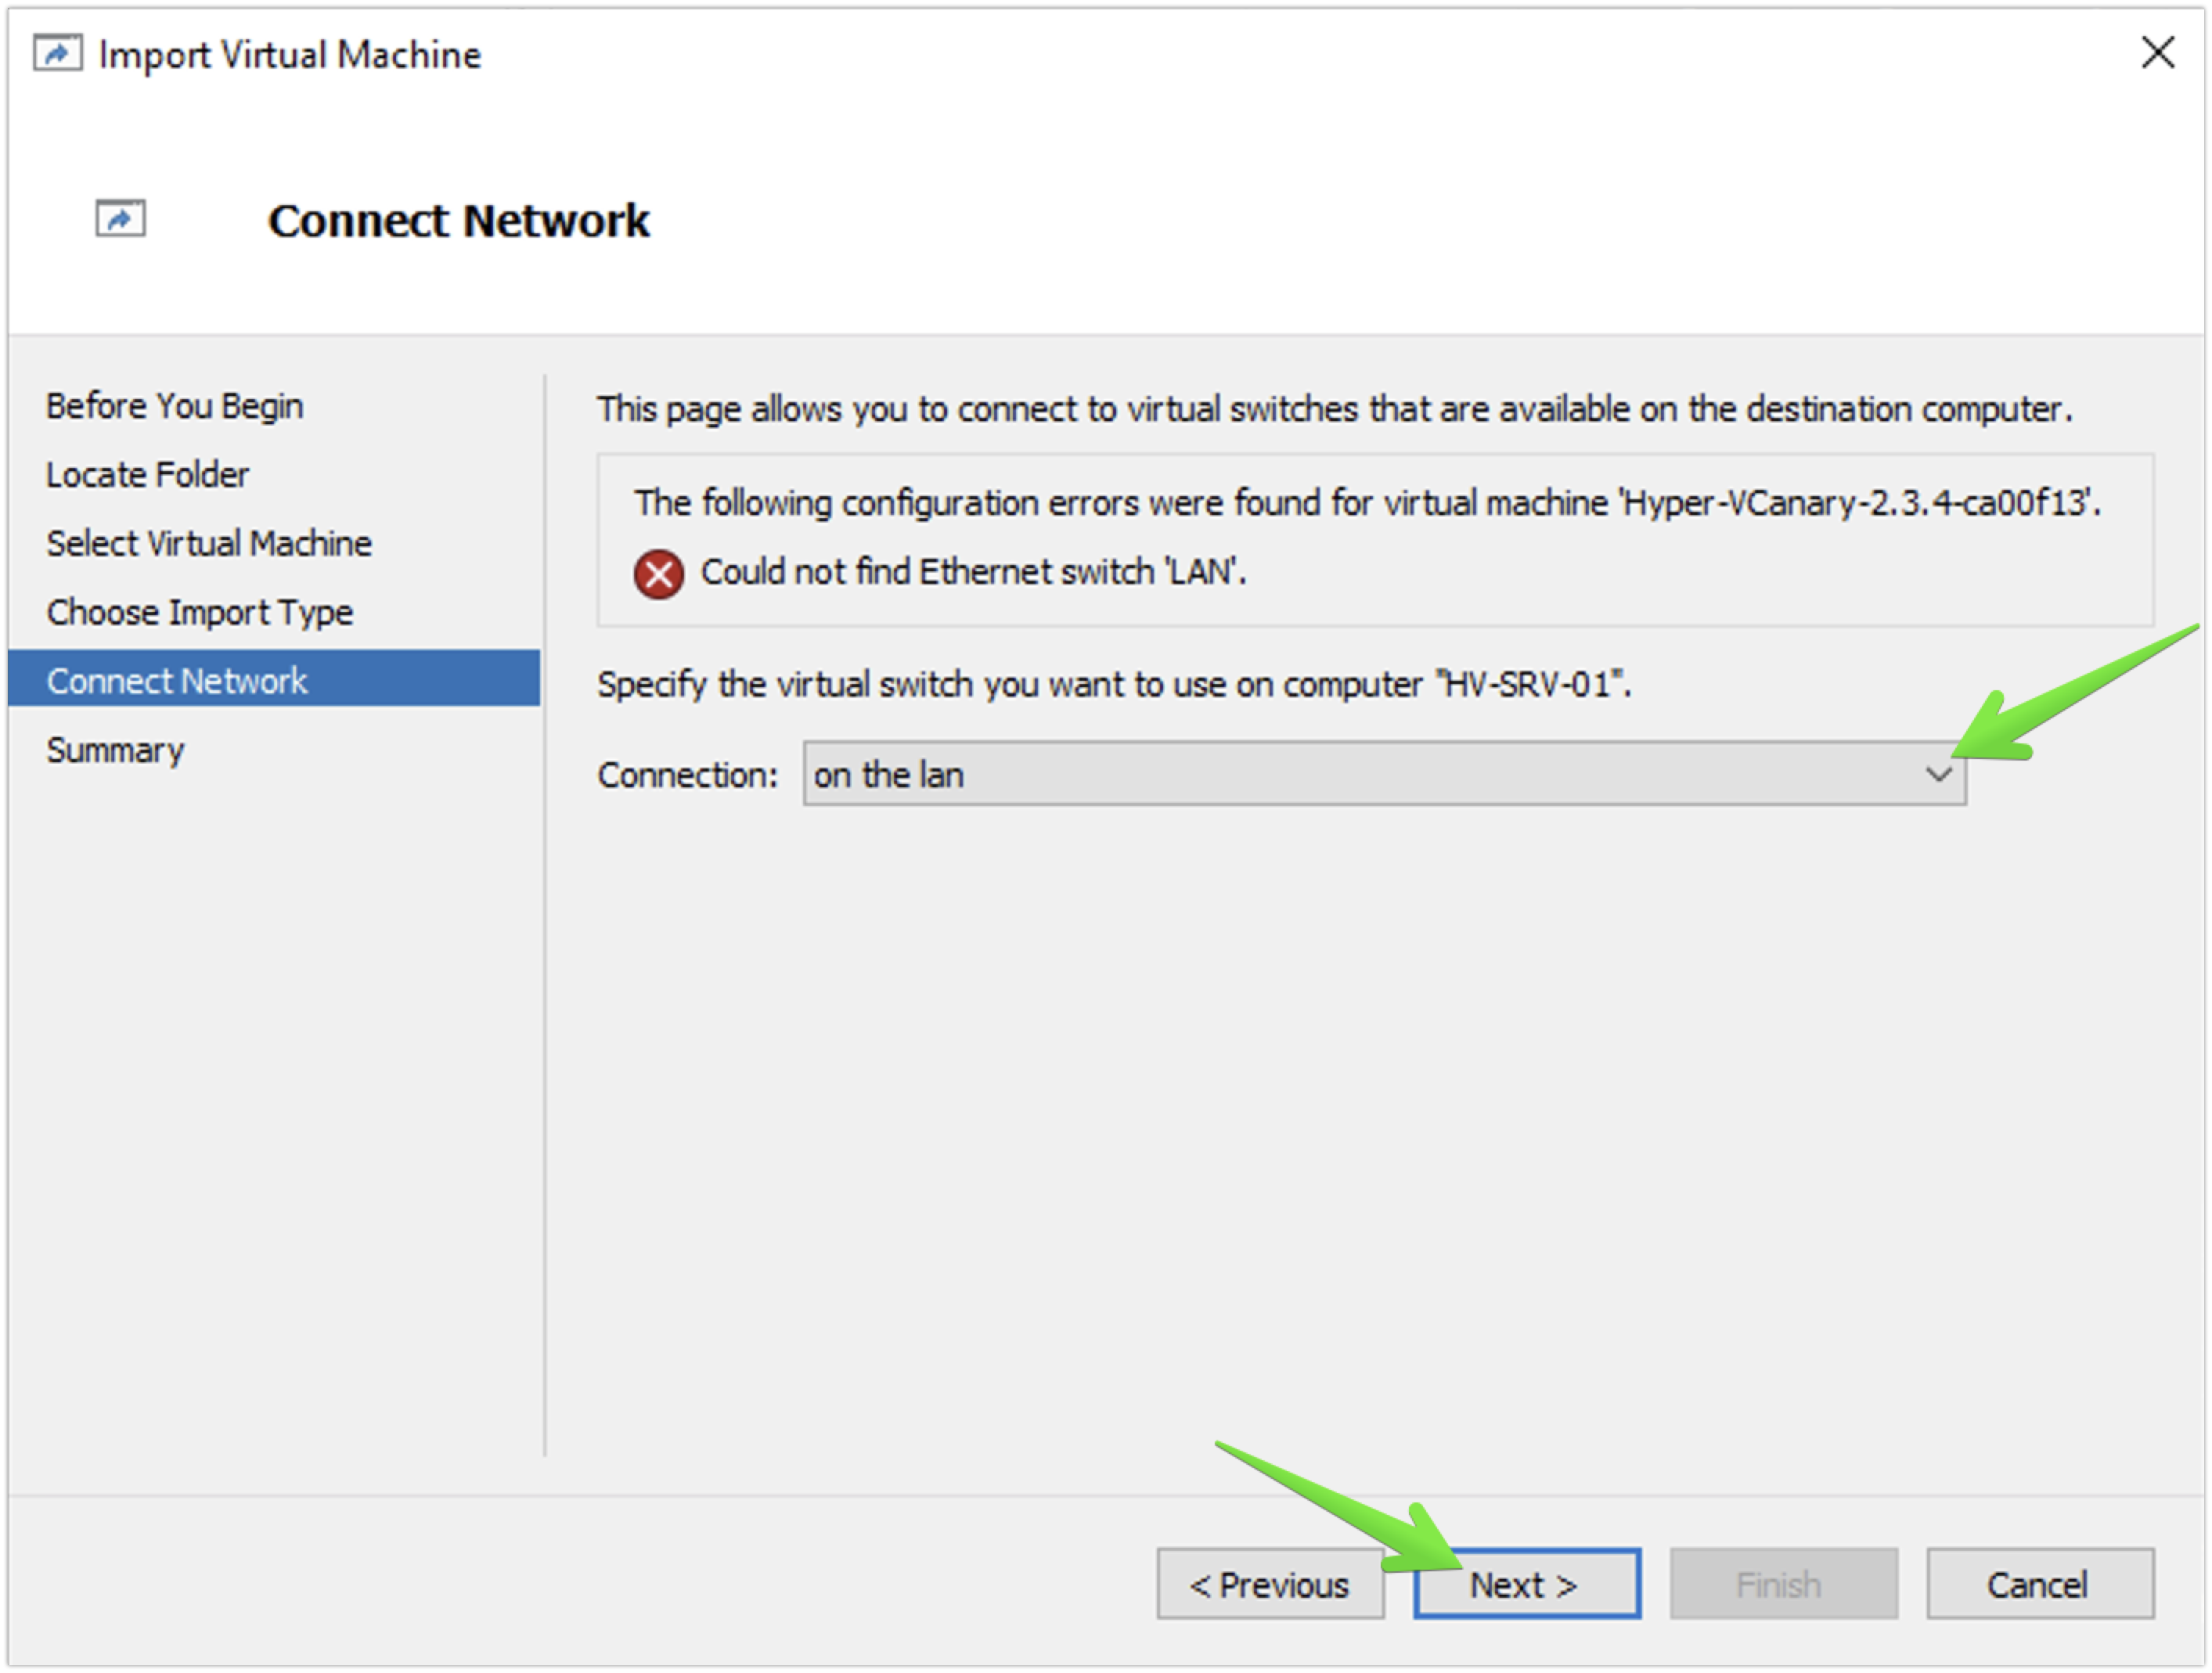2212x1673 pixels.
Task: Select the Connect Network step
Action: [x=274, y=679]
